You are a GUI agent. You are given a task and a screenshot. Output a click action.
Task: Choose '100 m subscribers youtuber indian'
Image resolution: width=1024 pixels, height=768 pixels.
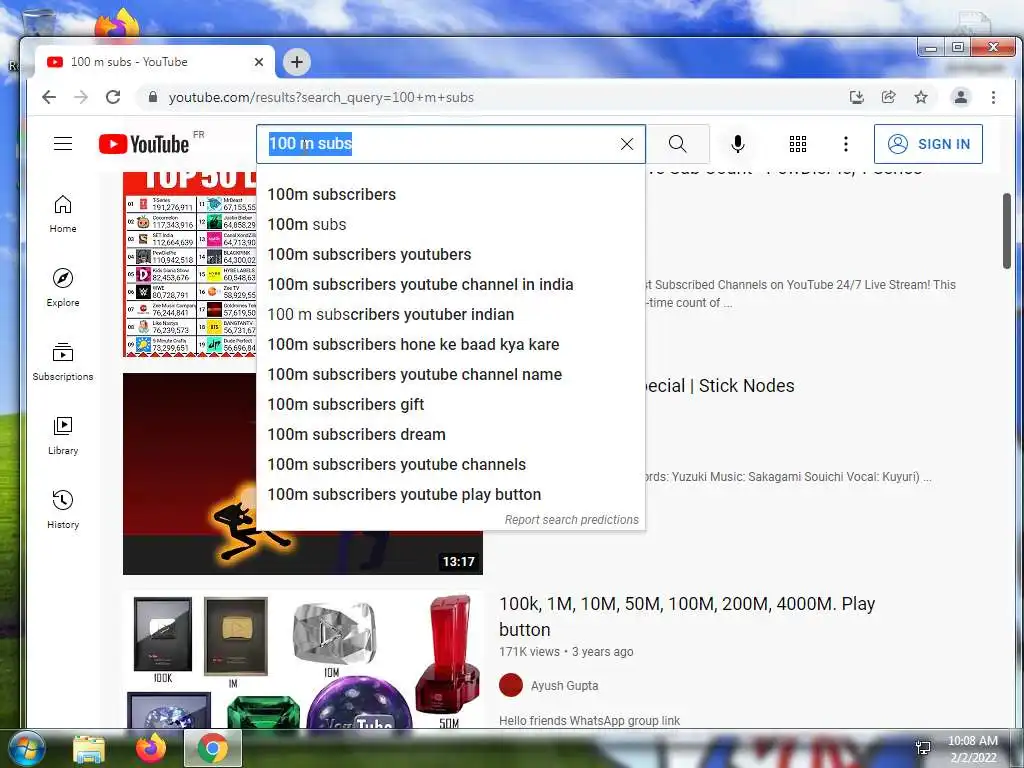click(451, 315)
